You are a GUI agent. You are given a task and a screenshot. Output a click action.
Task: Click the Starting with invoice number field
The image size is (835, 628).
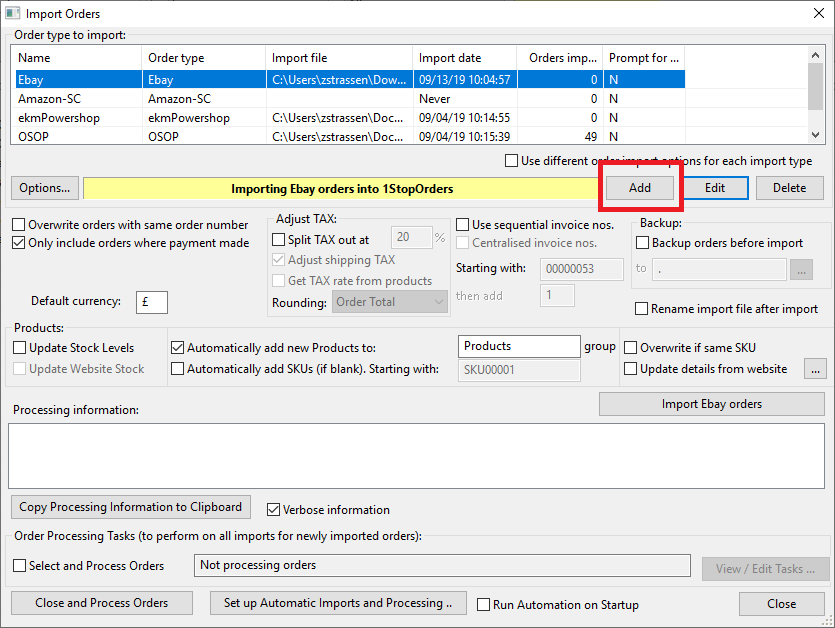pyautogui.click(x=582, y=269)
